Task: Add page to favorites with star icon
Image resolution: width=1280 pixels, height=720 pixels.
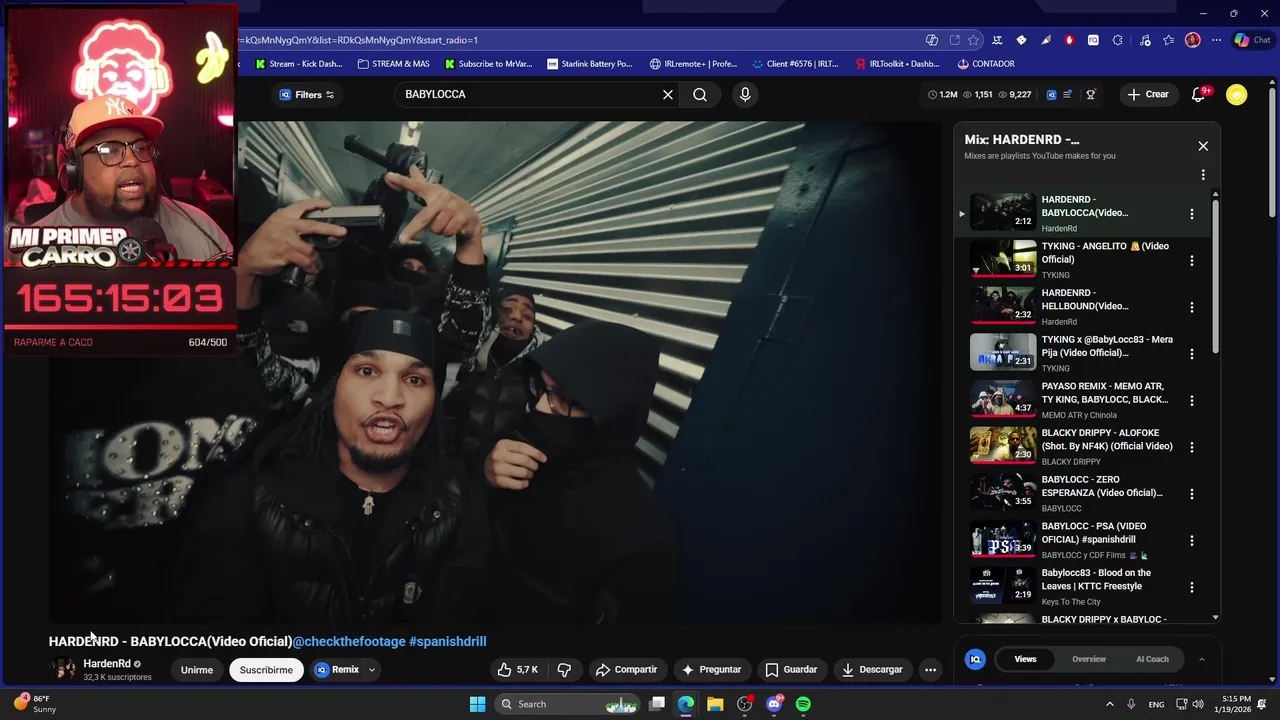Action: pyautogui.click(x=973, y=40)
